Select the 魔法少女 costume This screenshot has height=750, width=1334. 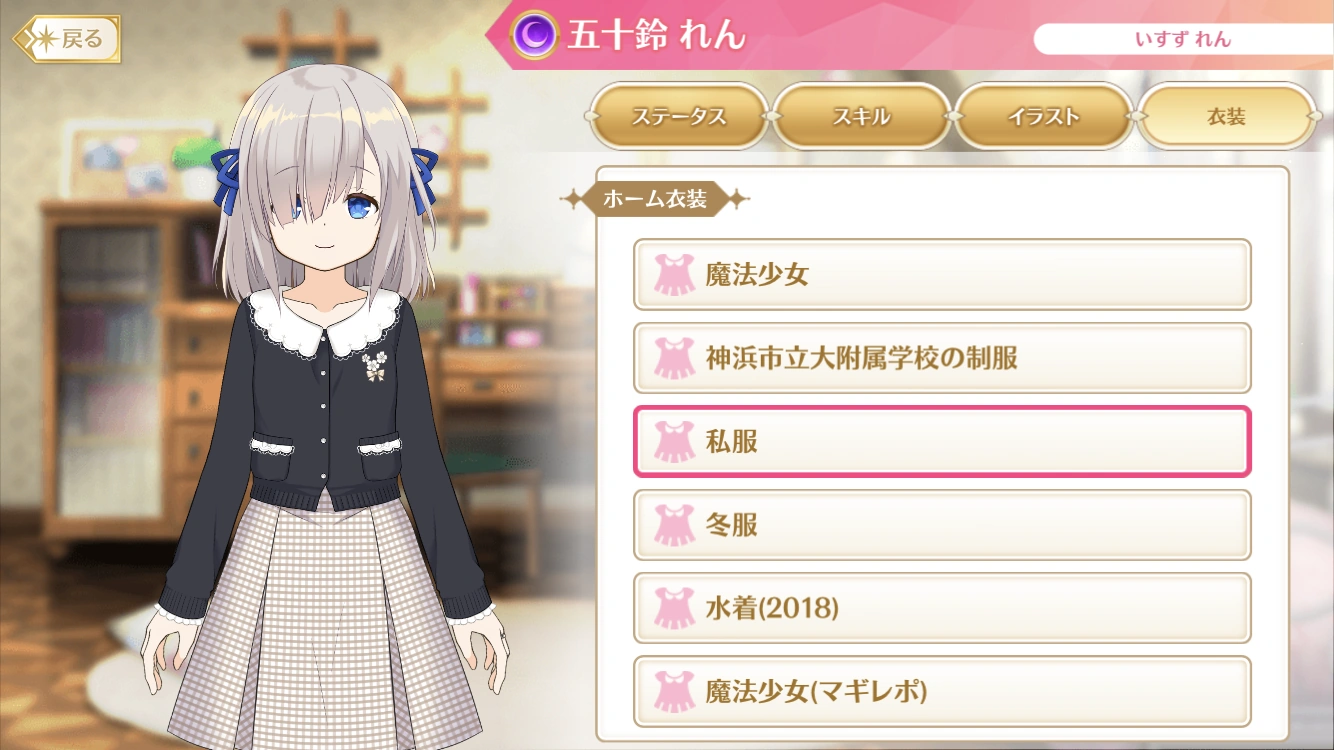[x=942, y=274]
